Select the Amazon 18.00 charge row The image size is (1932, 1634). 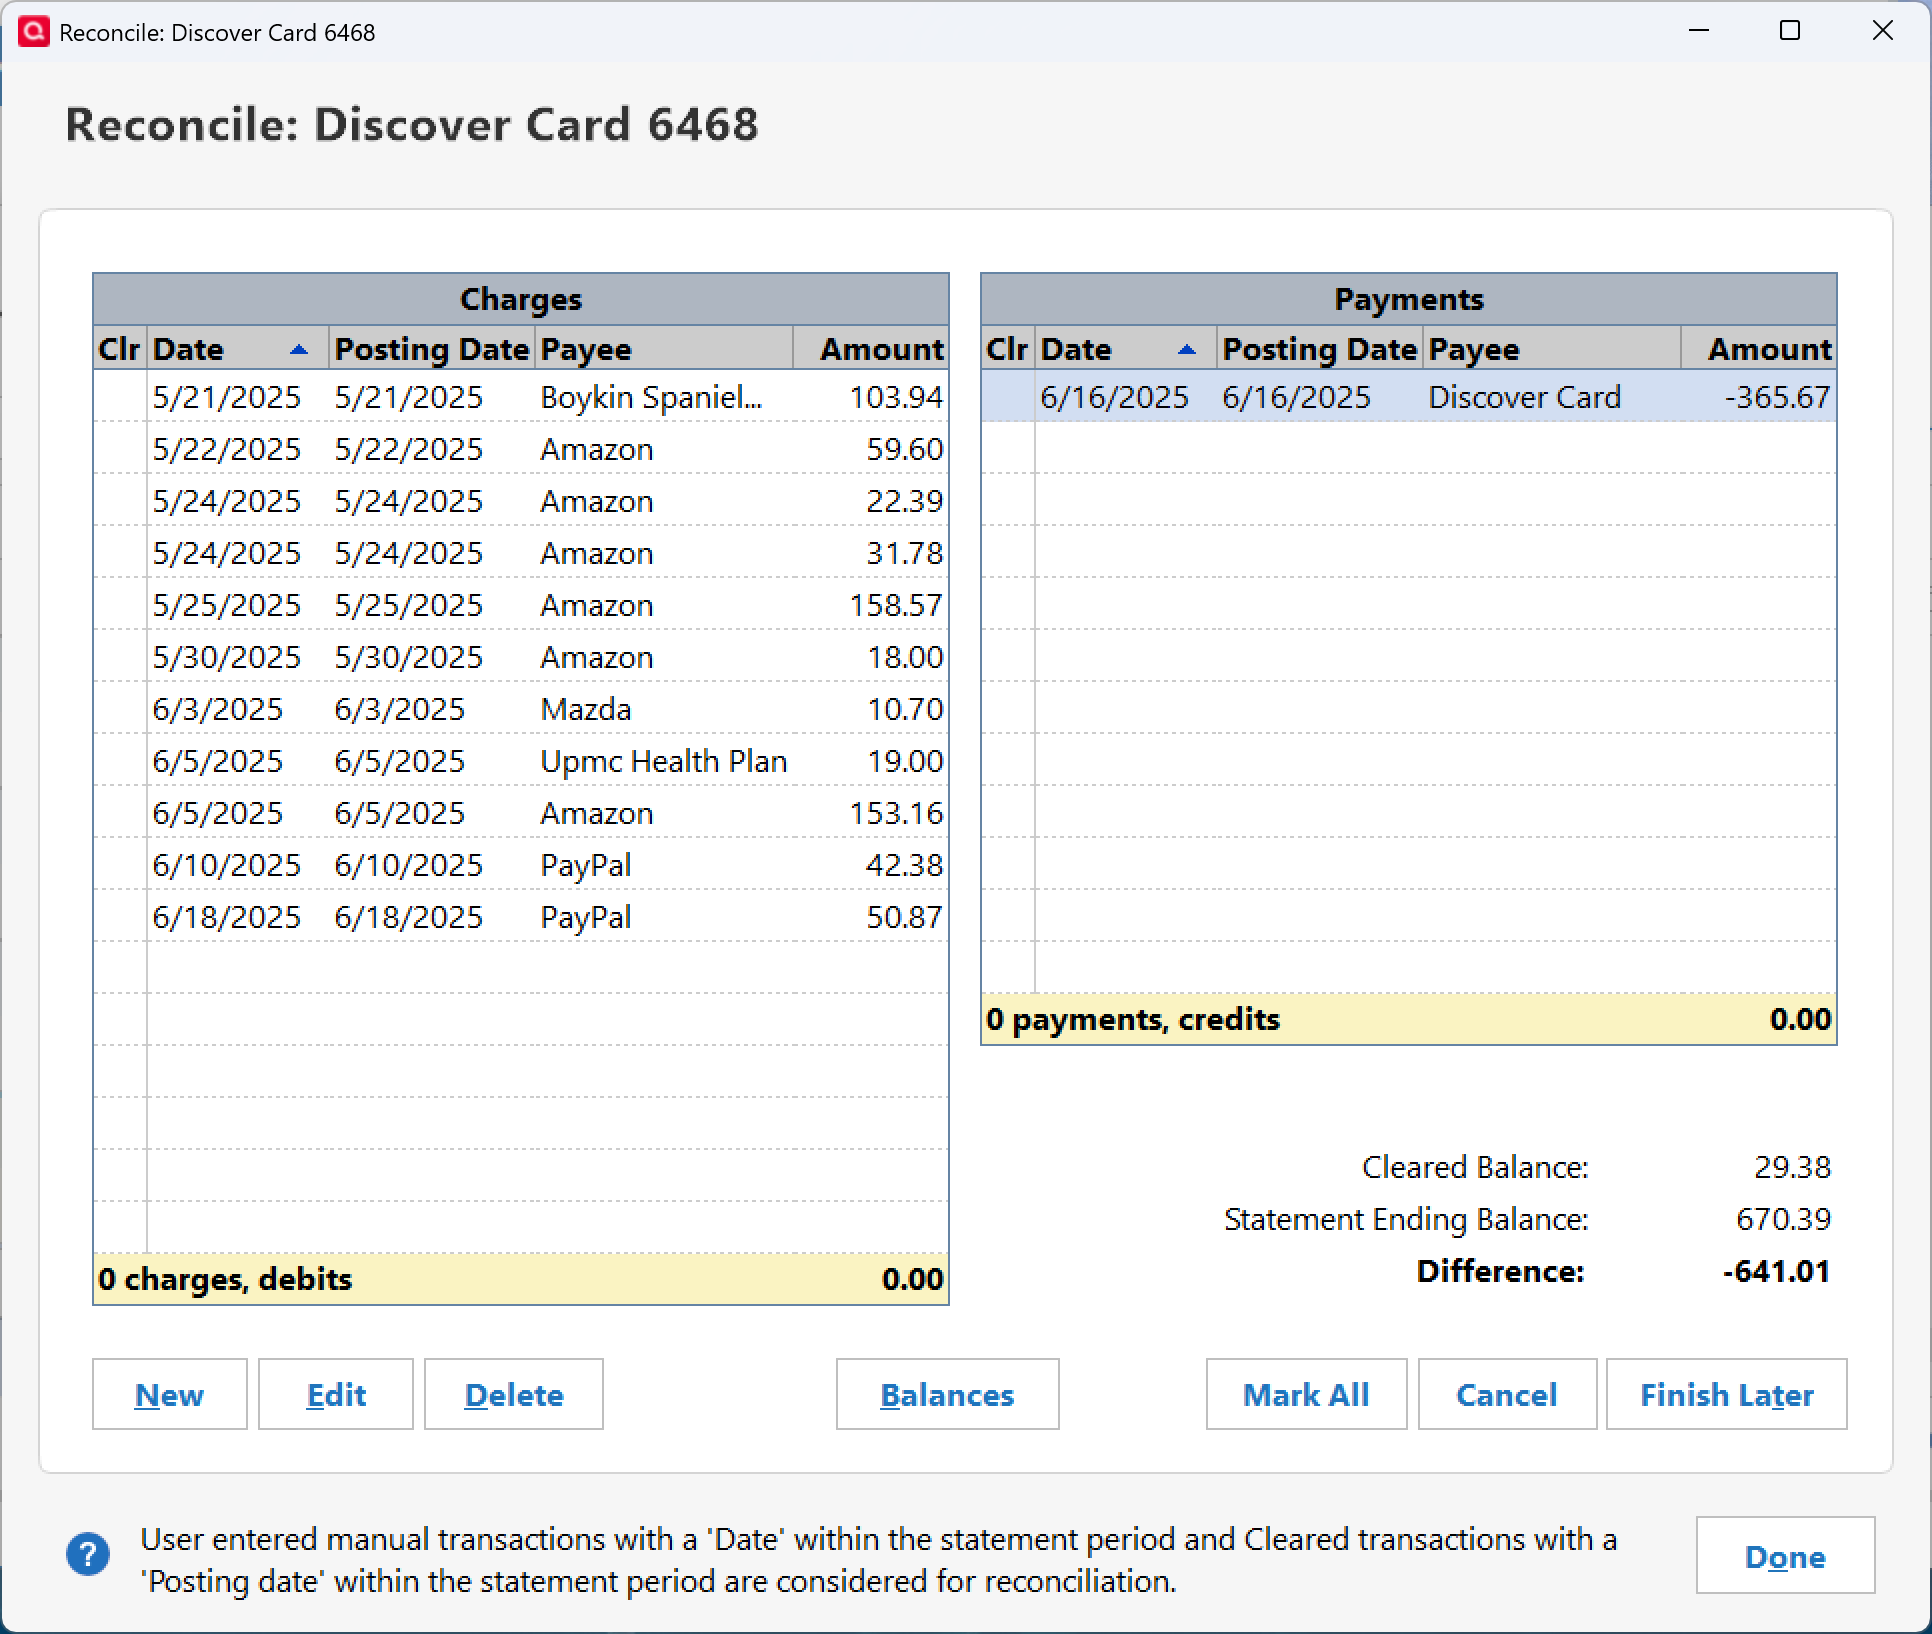tap(521, 657)
